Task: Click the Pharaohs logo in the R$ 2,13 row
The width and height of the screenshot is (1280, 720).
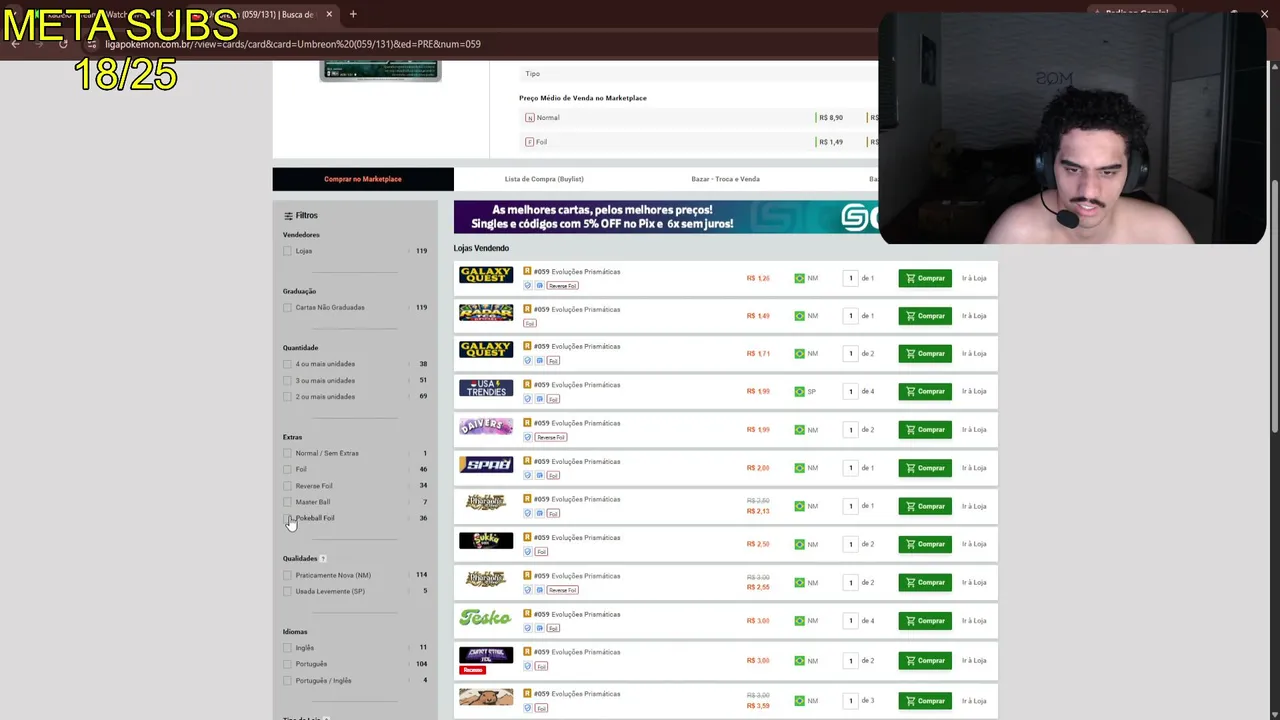Action: click(x=486, y=503)
